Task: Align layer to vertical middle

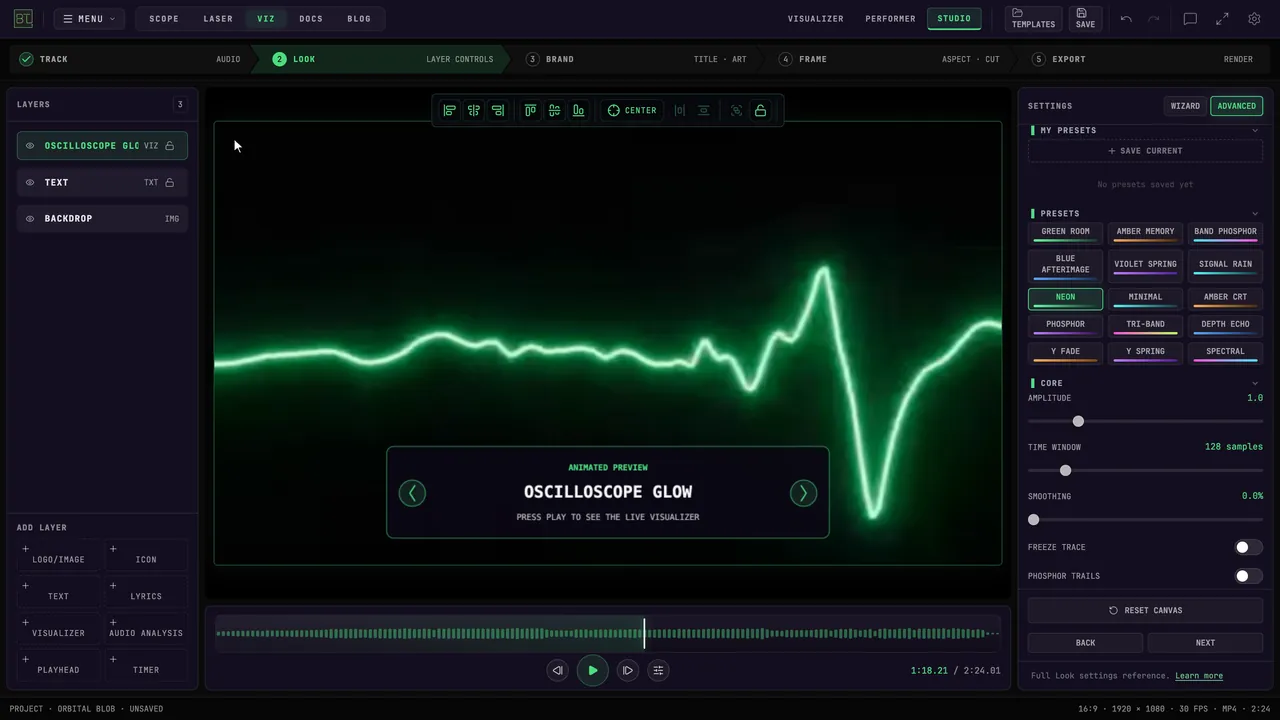Action: (554, 110)
